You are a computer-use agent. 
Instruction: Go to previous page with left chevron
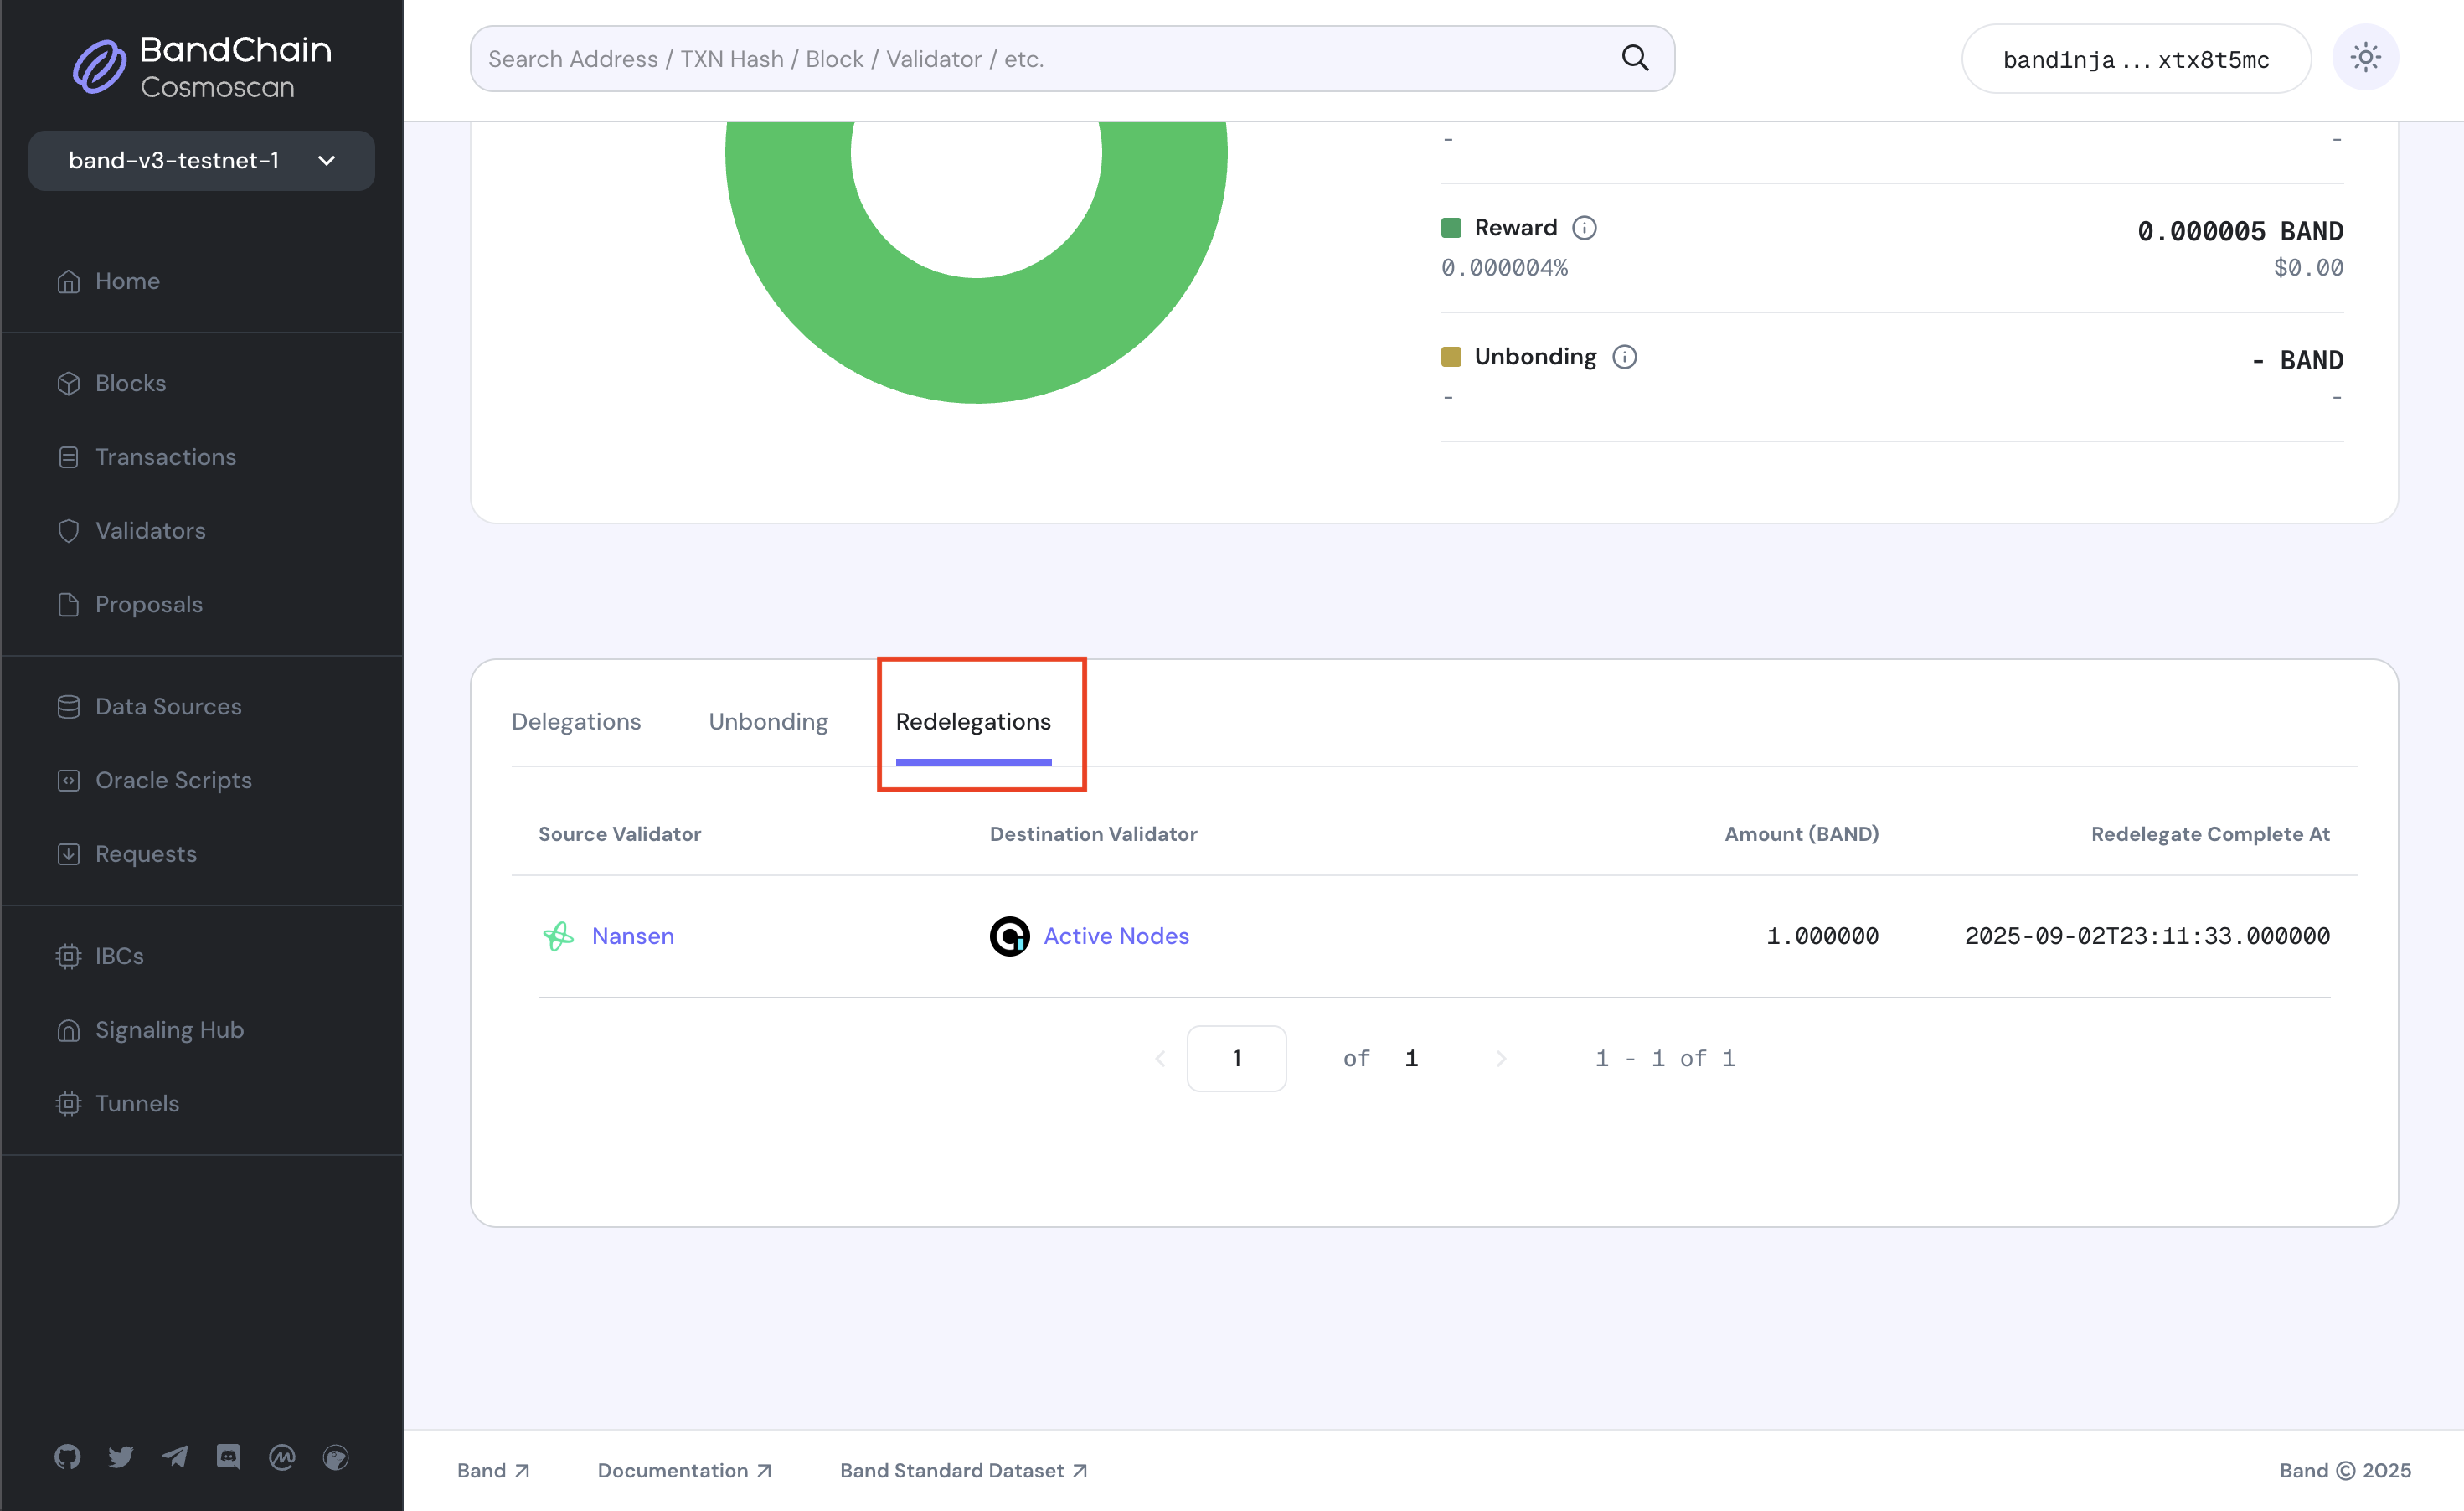coord(1160,1058)
